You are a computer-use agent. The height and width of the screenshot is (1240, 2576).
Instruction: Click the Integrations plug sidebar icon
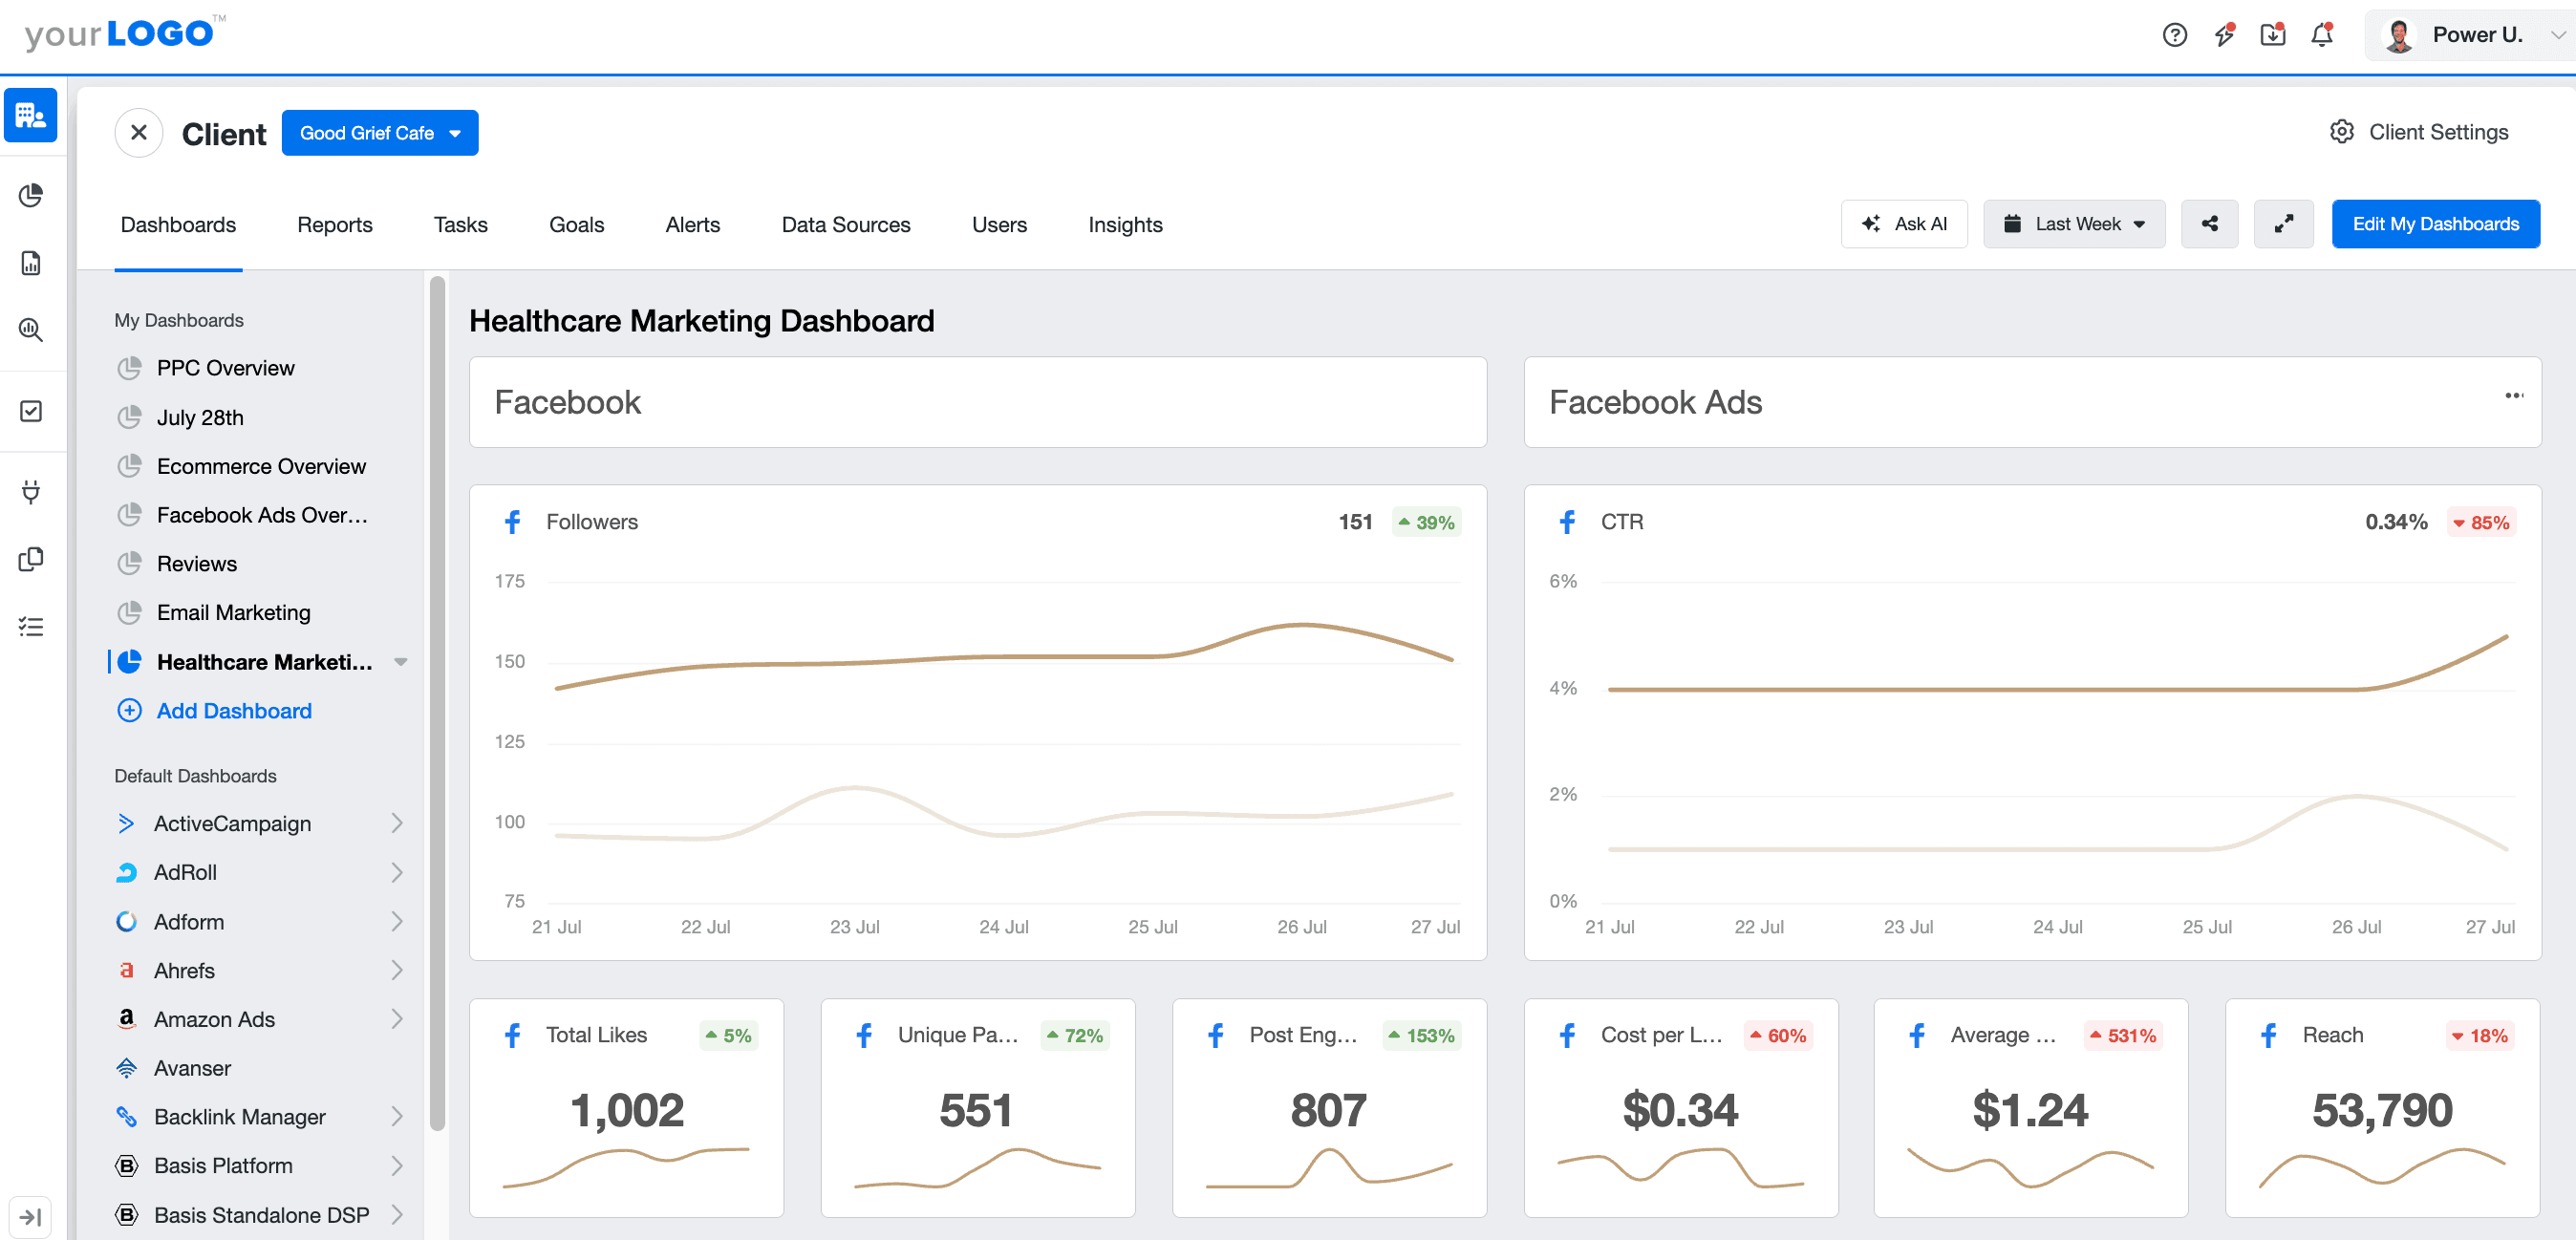pyautogui.click(x=30, y=491)
